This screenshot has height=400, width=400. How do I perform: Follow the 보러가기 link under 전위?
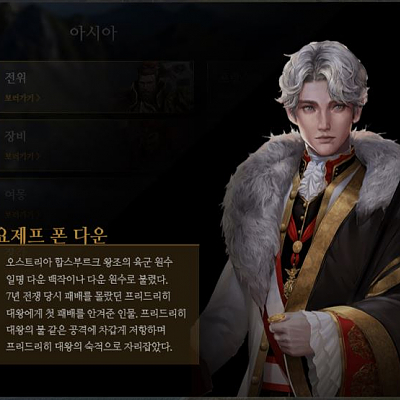20,98
